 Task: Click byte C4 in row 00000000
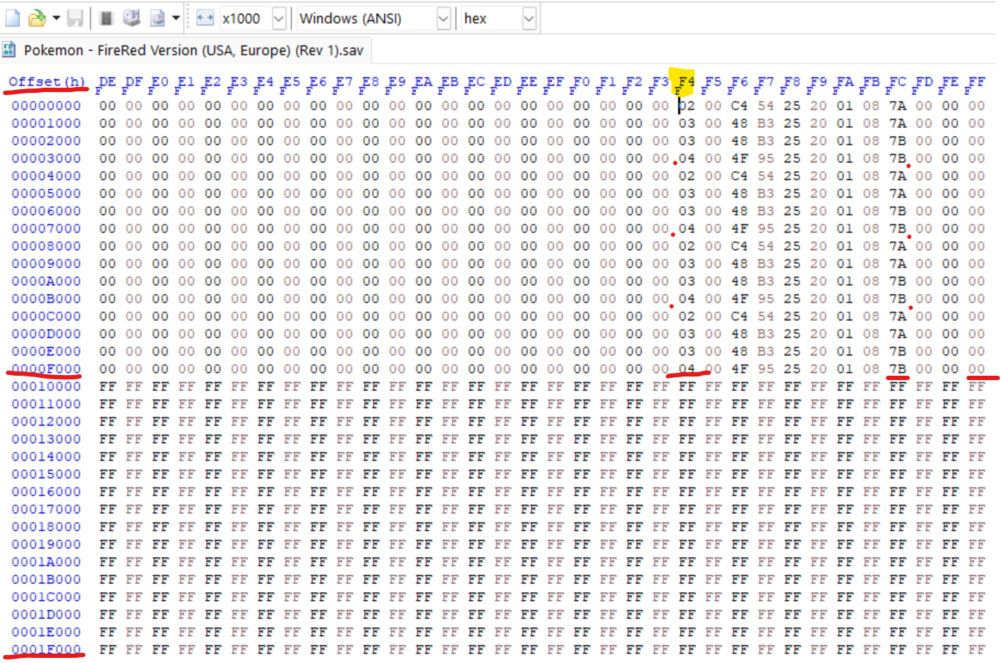[x=739, y=105]
